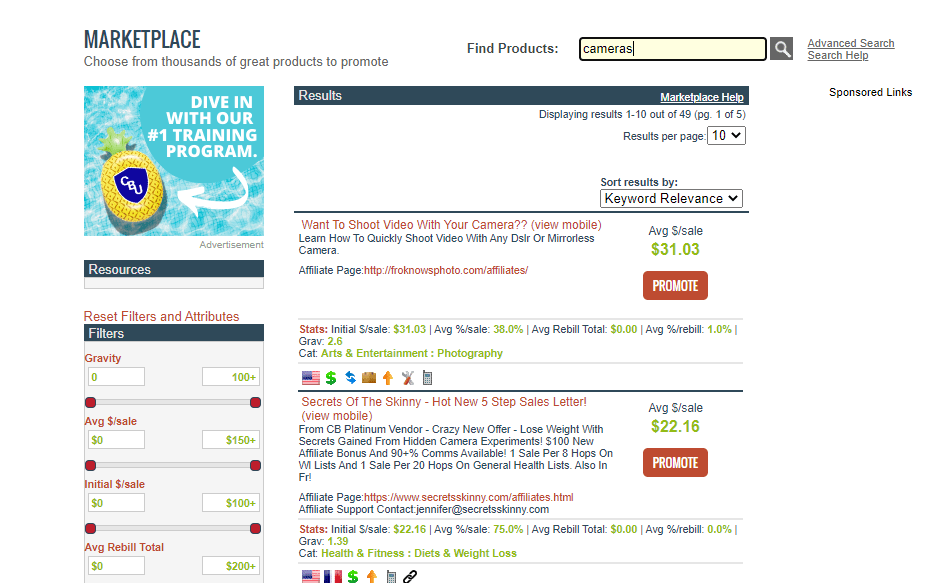
Task: Click the Avg Rebill Total maximum field showing $200+
Action: click(x=231, y=565)
